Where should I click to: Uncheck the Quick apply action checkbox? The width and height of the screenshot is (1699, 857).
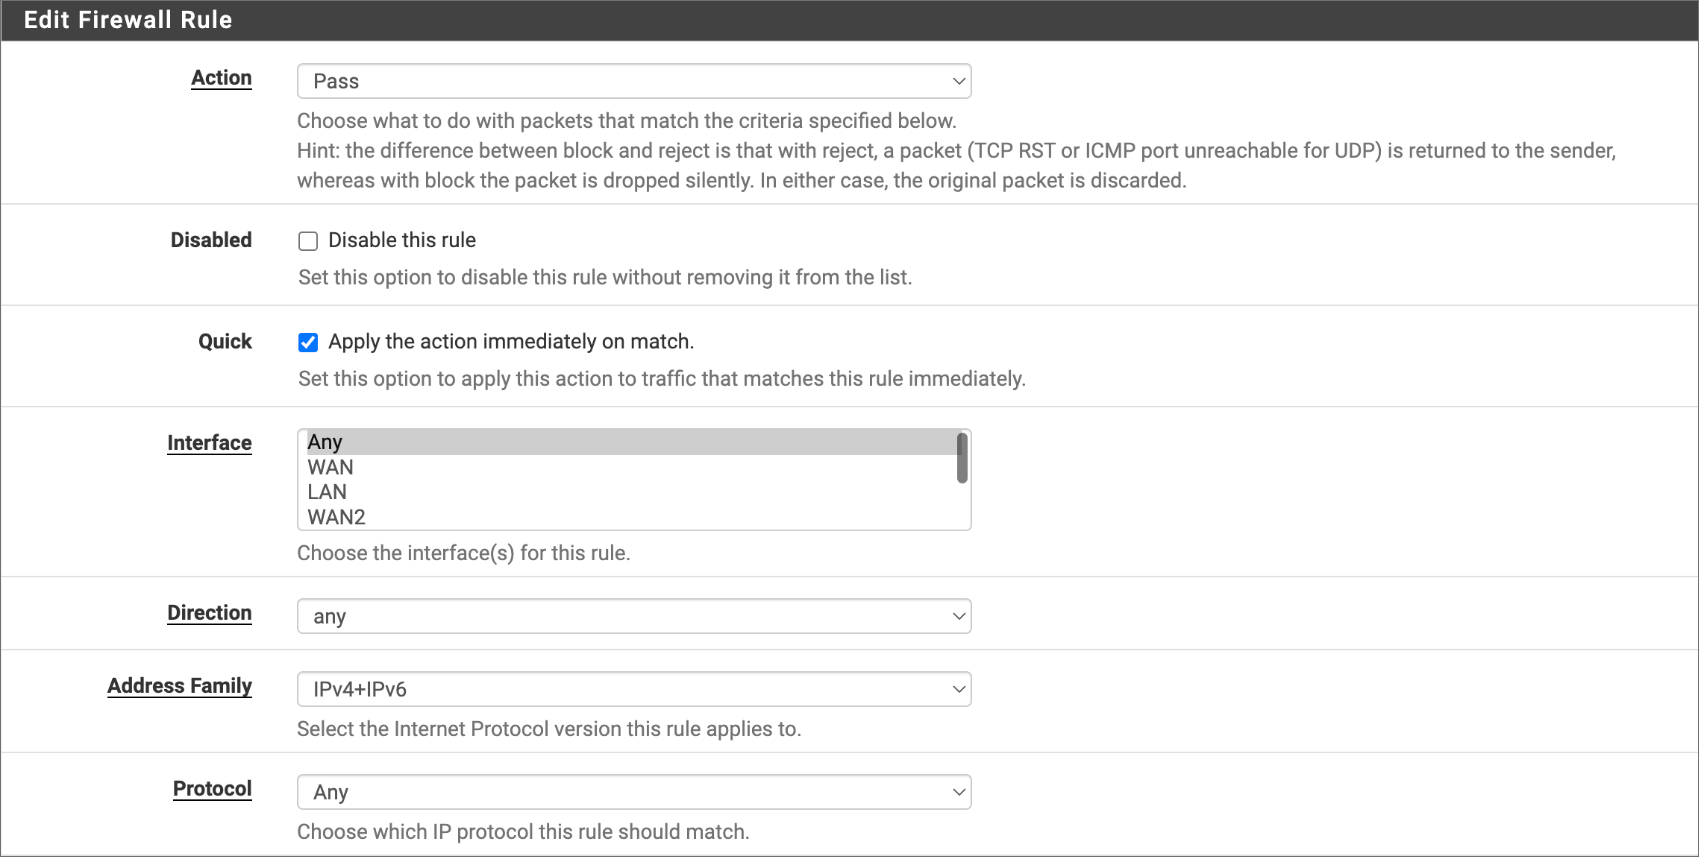click(308, 342)
